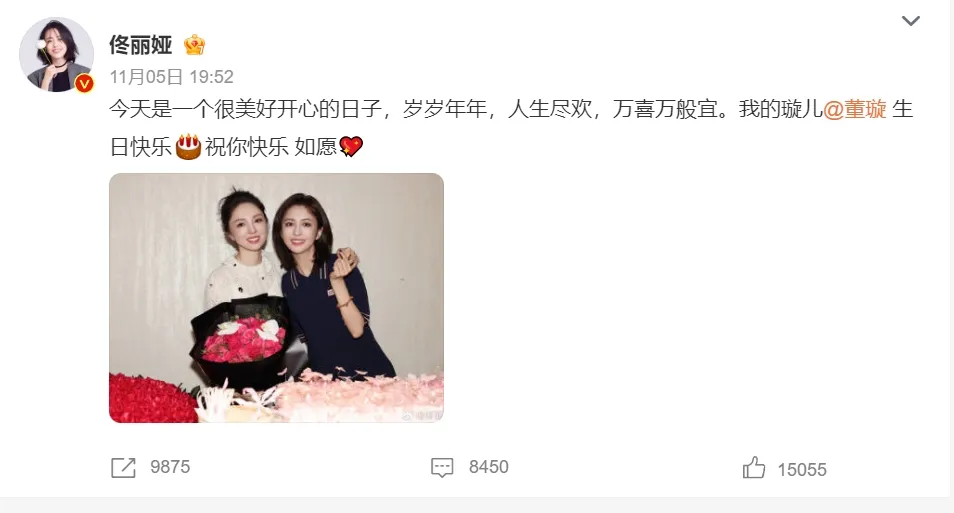
Task: Click the Weibo watermark on the photo
Action: (420, 415)
